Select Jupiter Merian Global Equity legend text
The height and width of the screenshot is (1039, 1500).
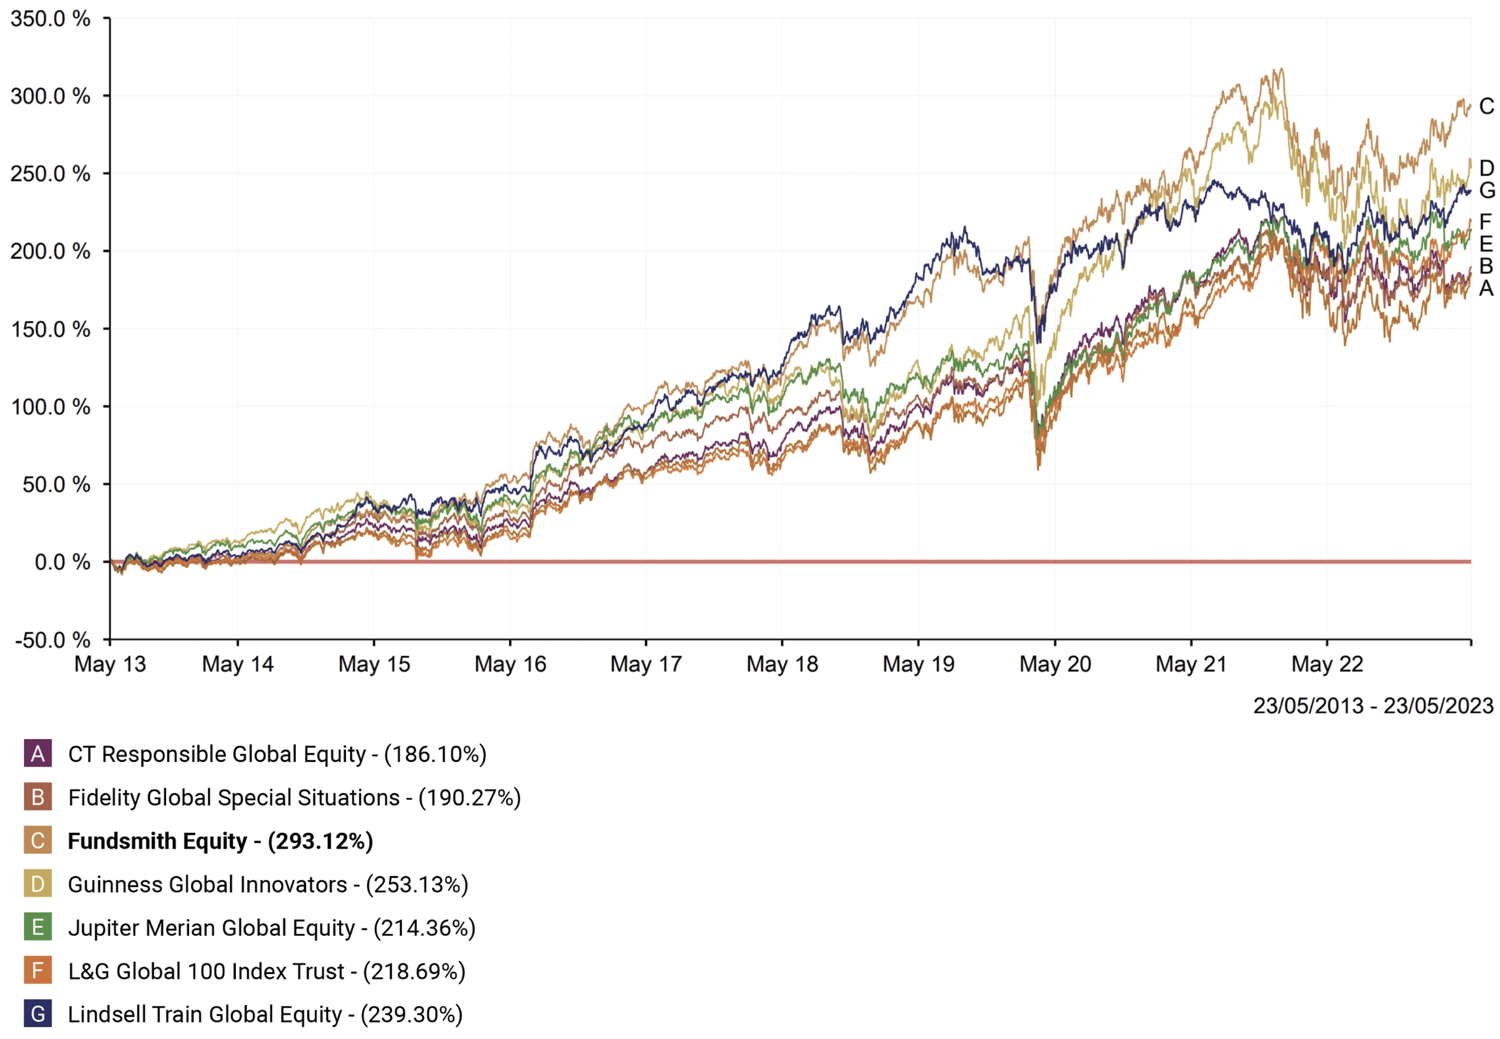(271, 927)
